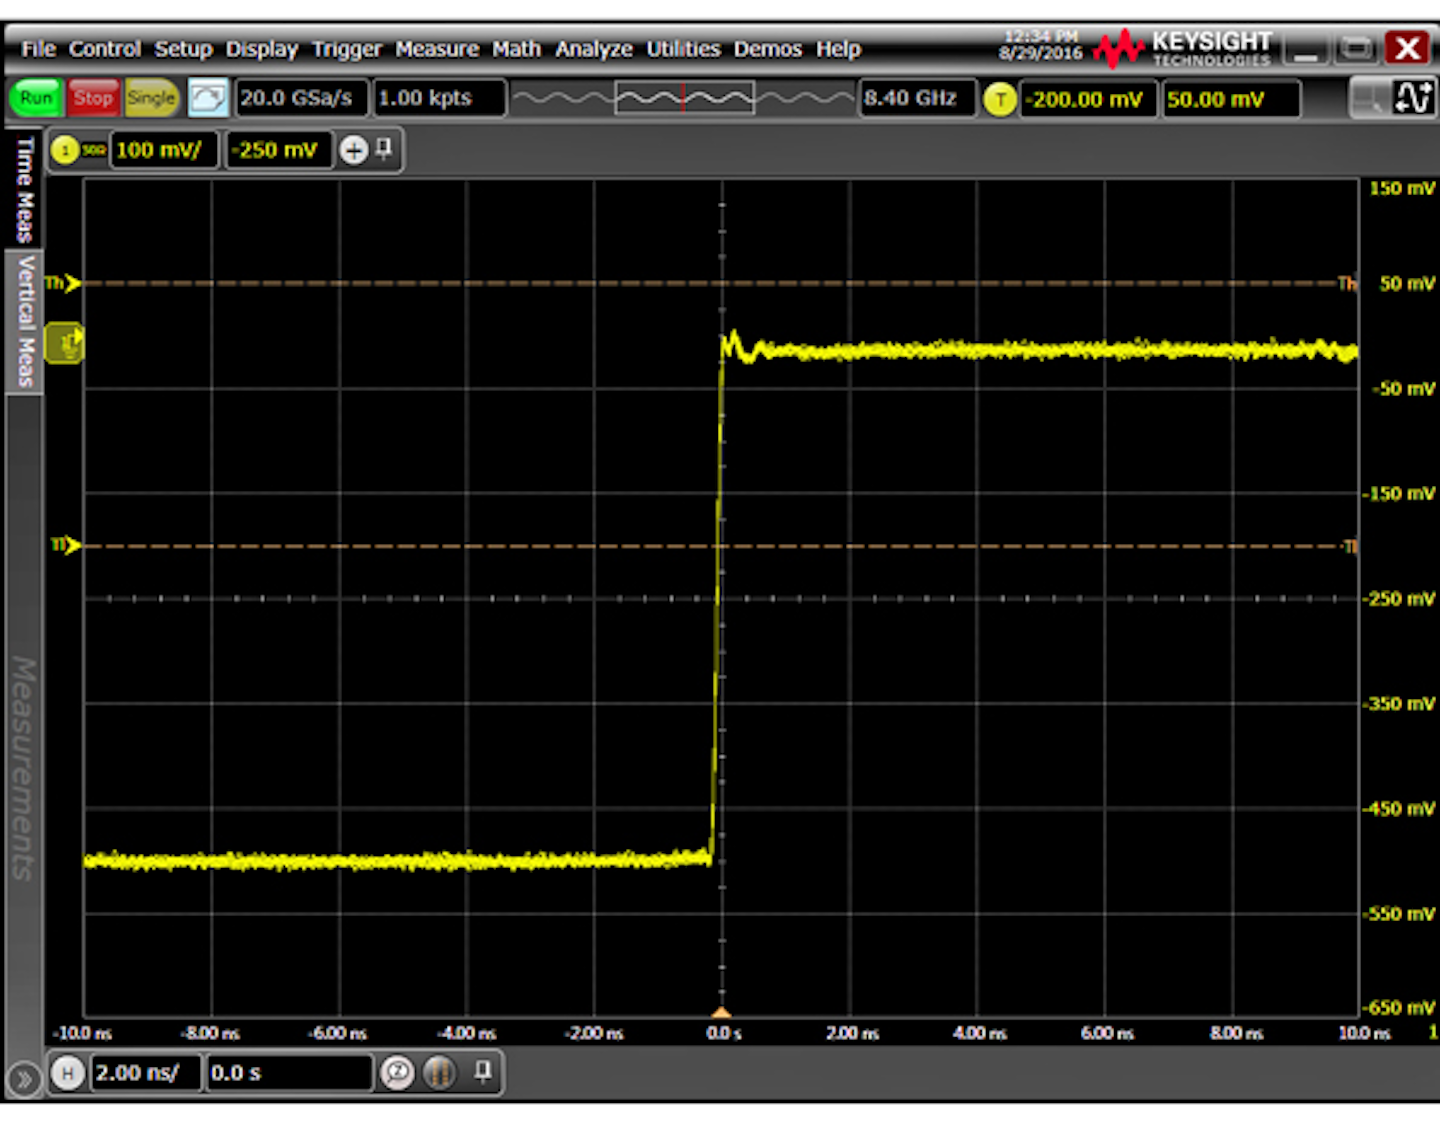The image size is (1440, 1121).
Task: Click the 2.00 ns/ time scale field
Action: pos(144,1073)
